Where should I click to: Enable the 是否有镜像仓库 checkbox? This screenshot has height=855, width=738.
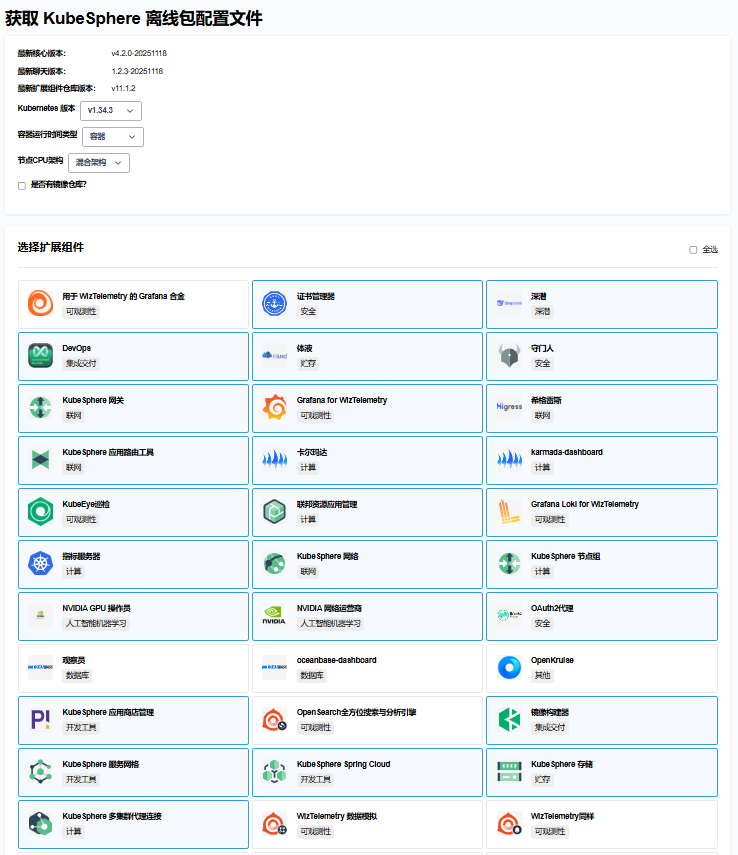pyautogui.click(x=22, y=185)
